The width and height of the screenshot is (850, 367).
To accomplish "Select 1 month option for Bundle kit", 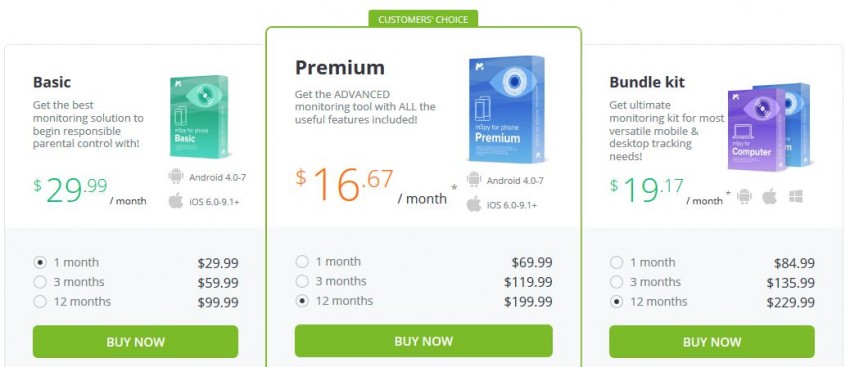I will pos(616,263).
